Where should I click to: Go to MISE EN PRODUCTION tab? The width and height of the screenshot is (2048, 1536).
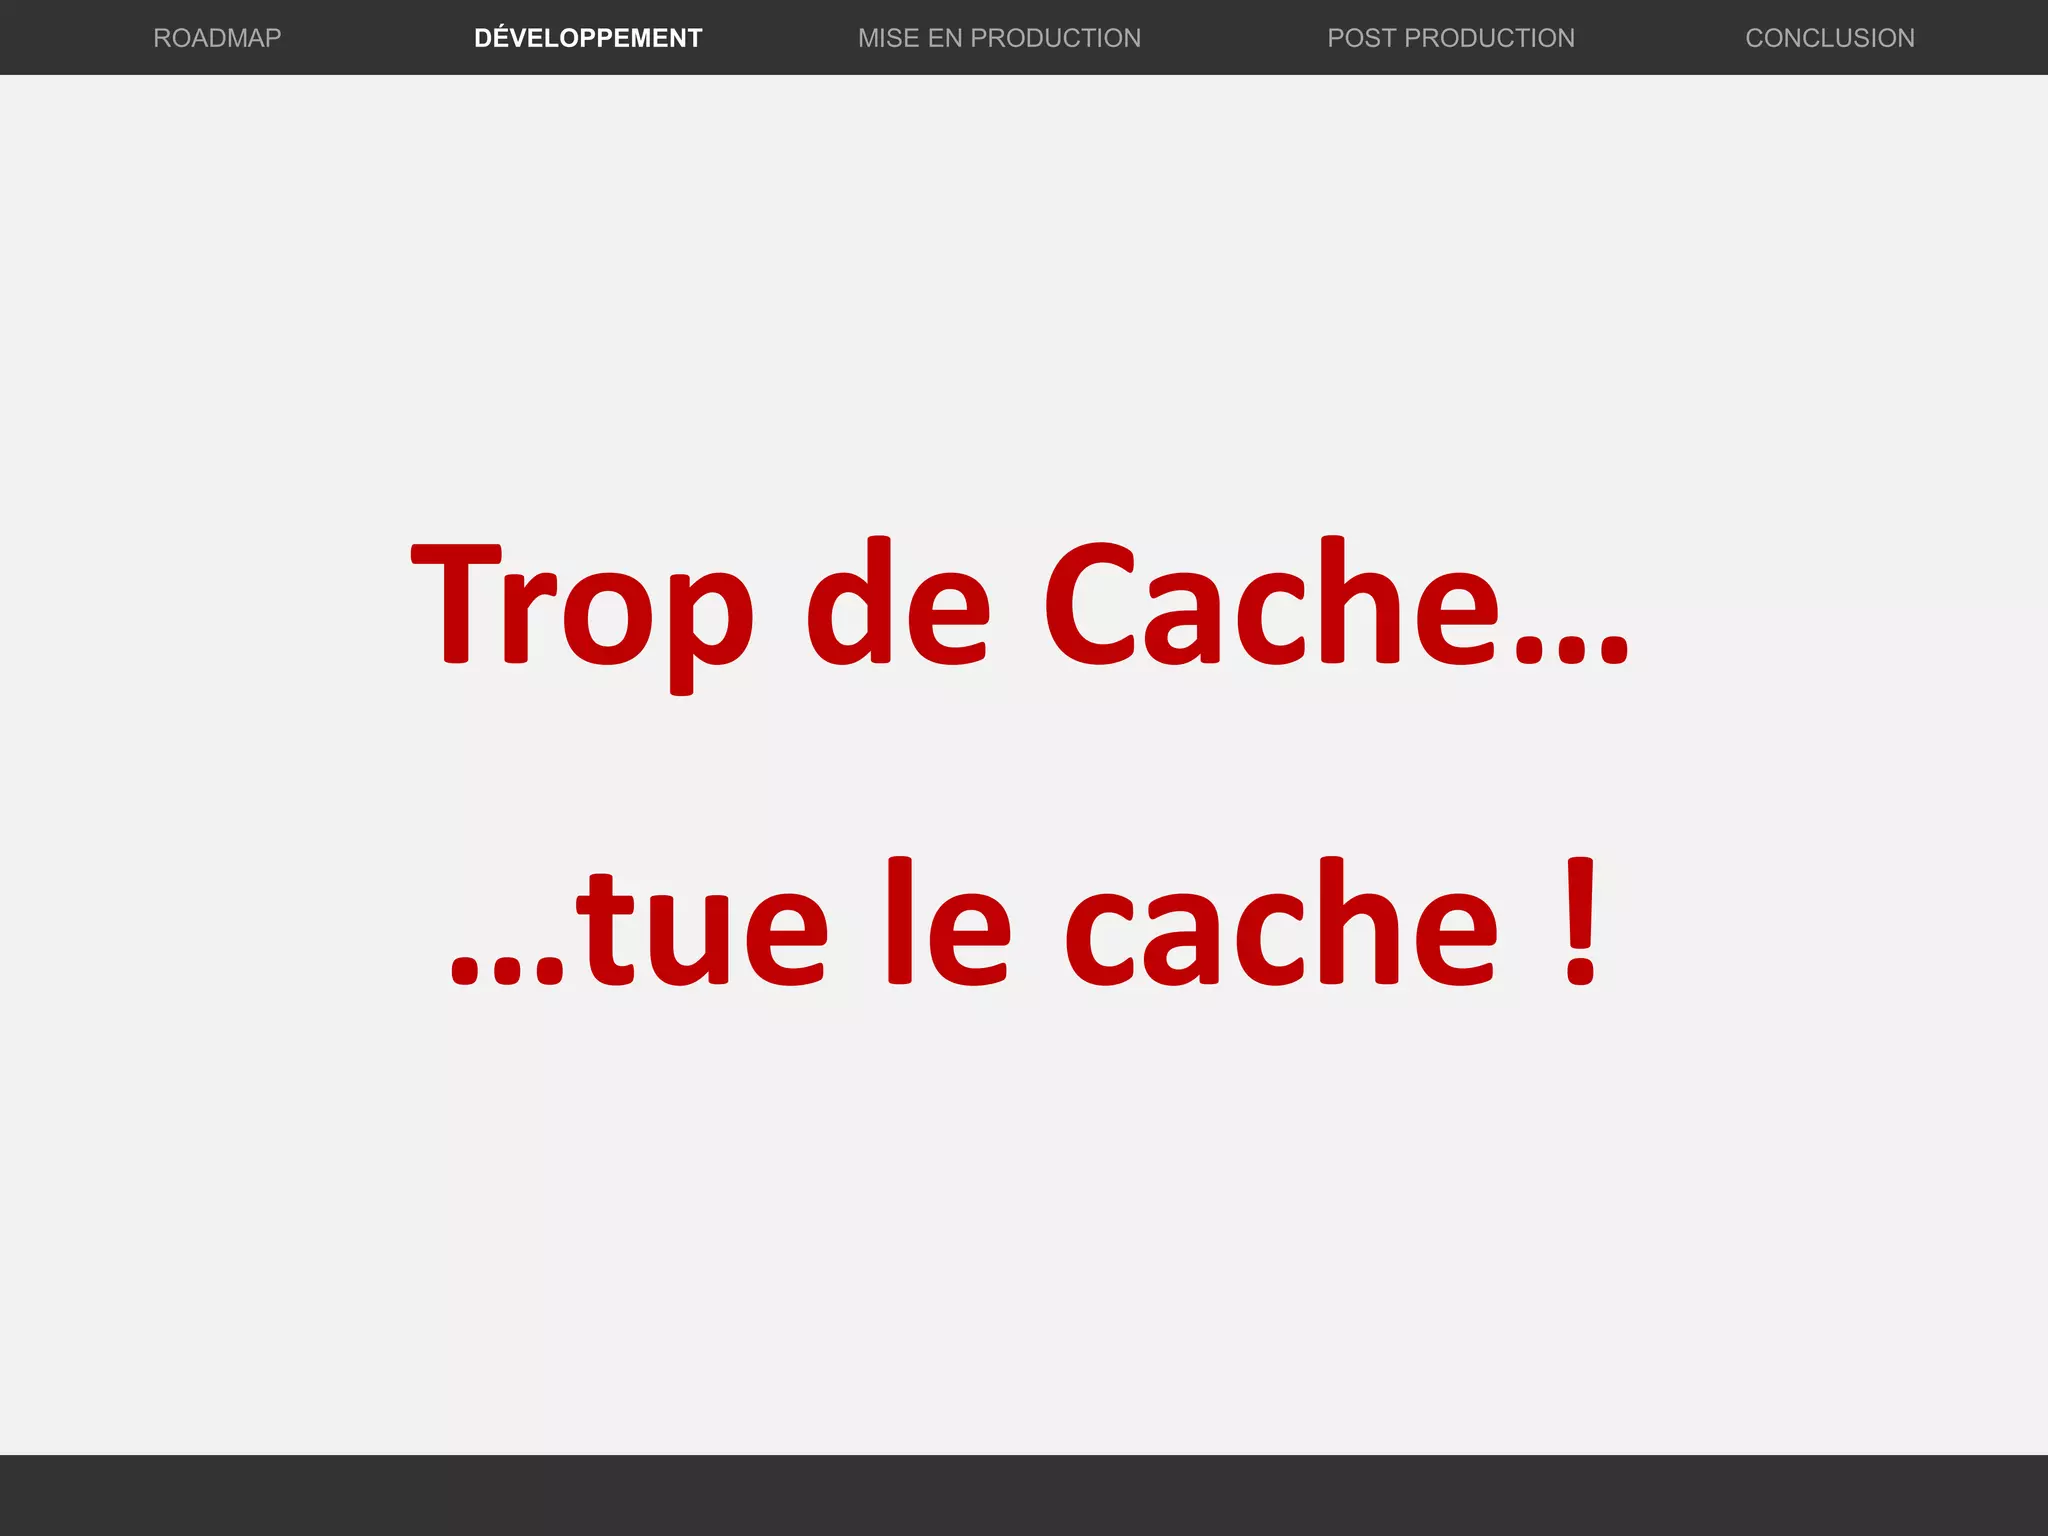pos(999,38)
